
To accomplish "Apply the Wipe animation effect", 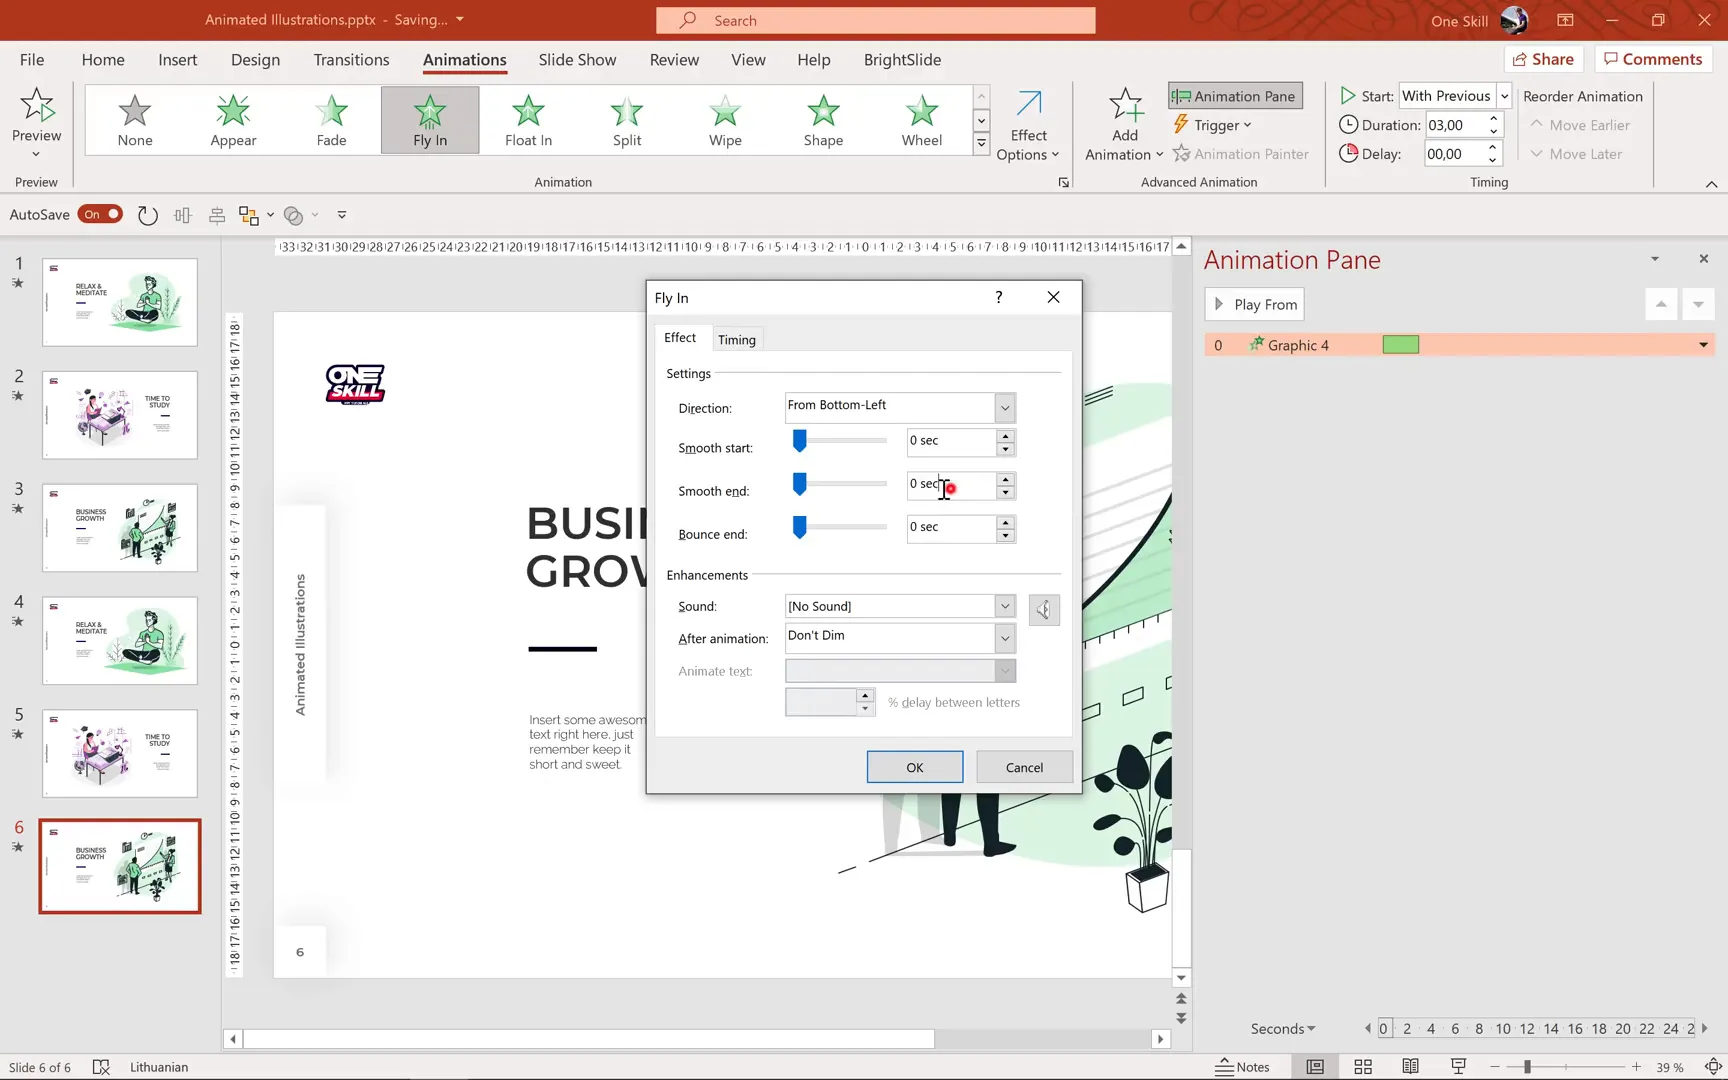I will pyautogui.click(x=724, y=120).
